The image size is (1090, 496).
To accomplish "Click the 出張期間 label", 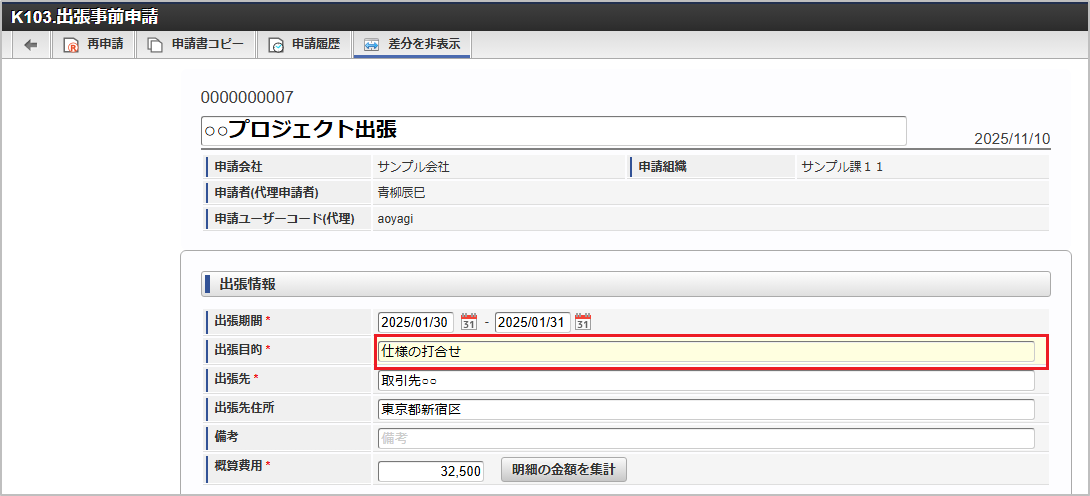I will click(238, 320).
